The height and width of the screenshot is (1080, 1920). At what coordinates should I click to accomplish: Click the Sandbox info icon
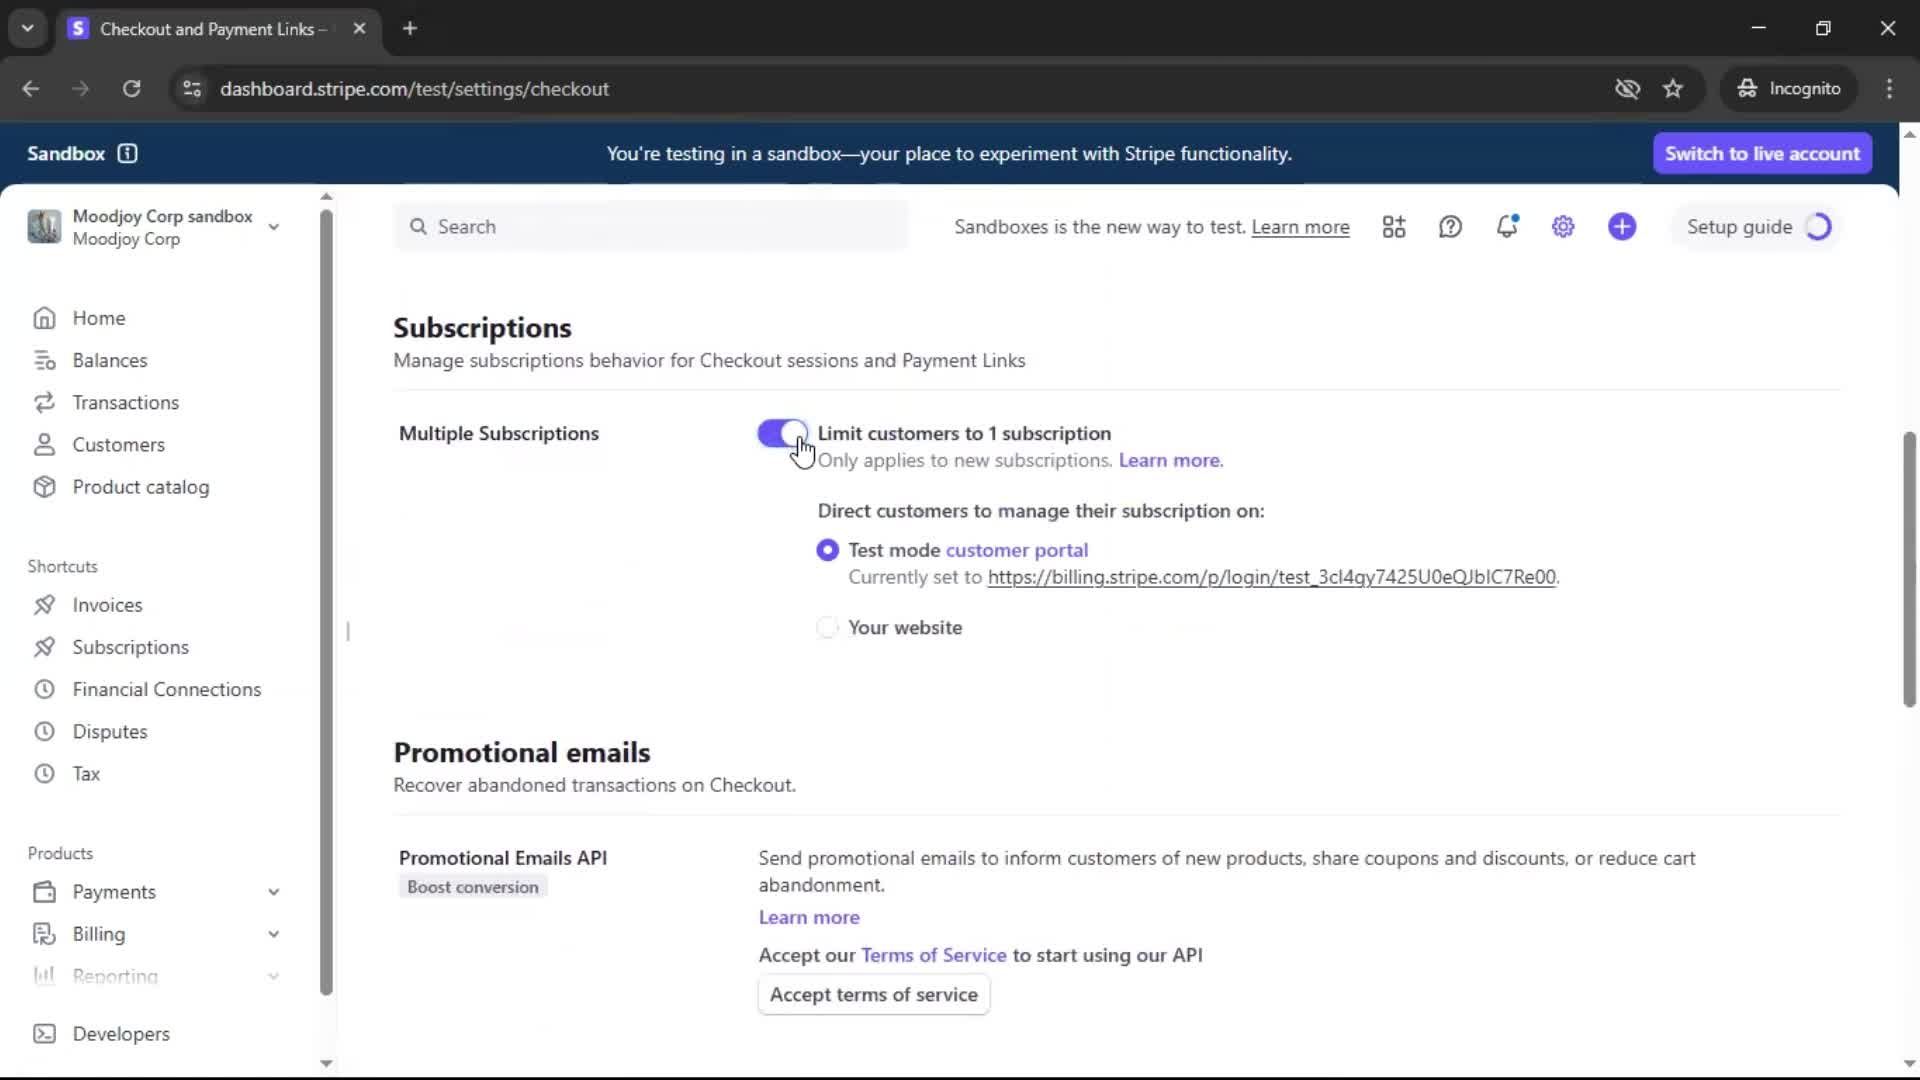127,153
